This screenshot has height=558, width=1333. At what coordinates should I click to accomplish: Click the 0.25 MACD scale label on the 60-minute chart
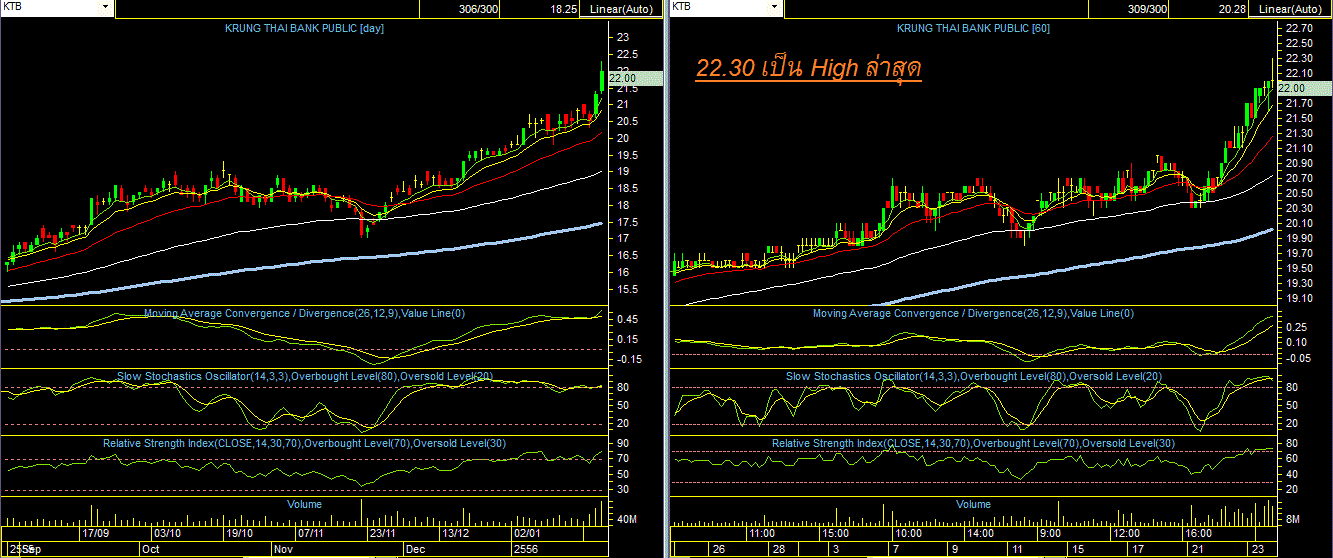click(x=1295, y=326)
